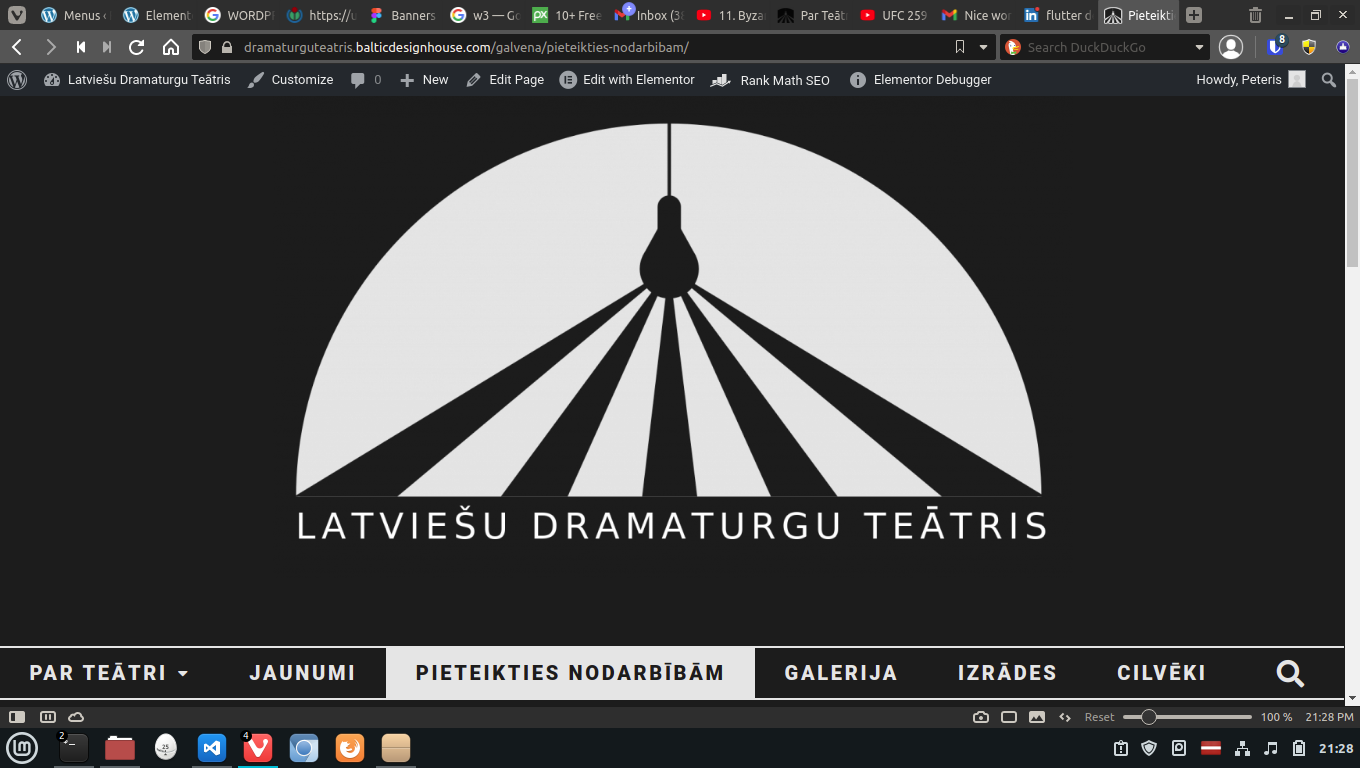Viewport: 1360px width, 768px height.
Task: Open the Latvian keyboard layout flag
Action: 1211,748
